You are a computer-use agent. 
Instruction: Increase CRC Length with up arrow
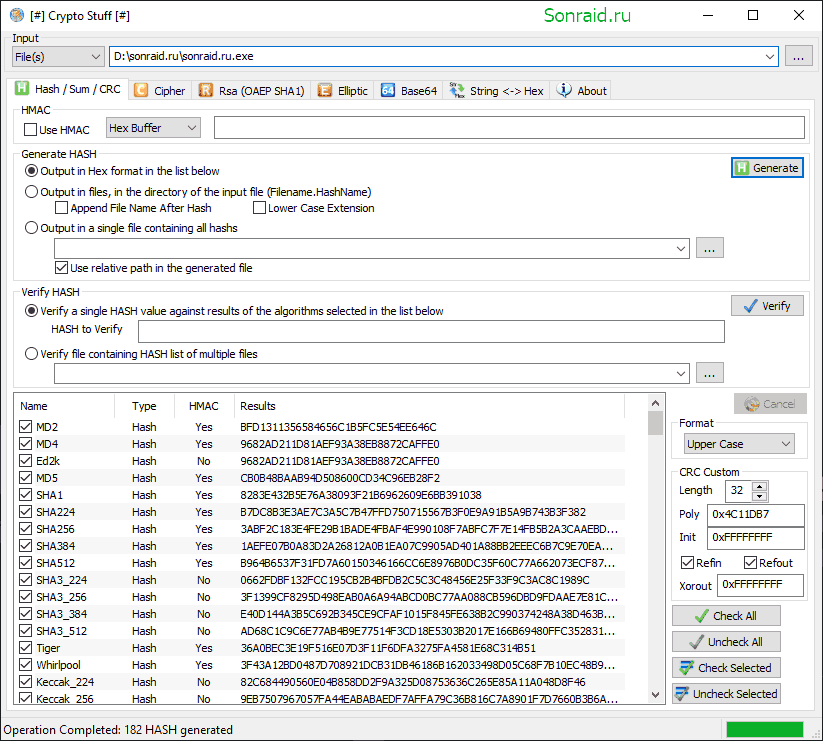(x=759, y=486)
